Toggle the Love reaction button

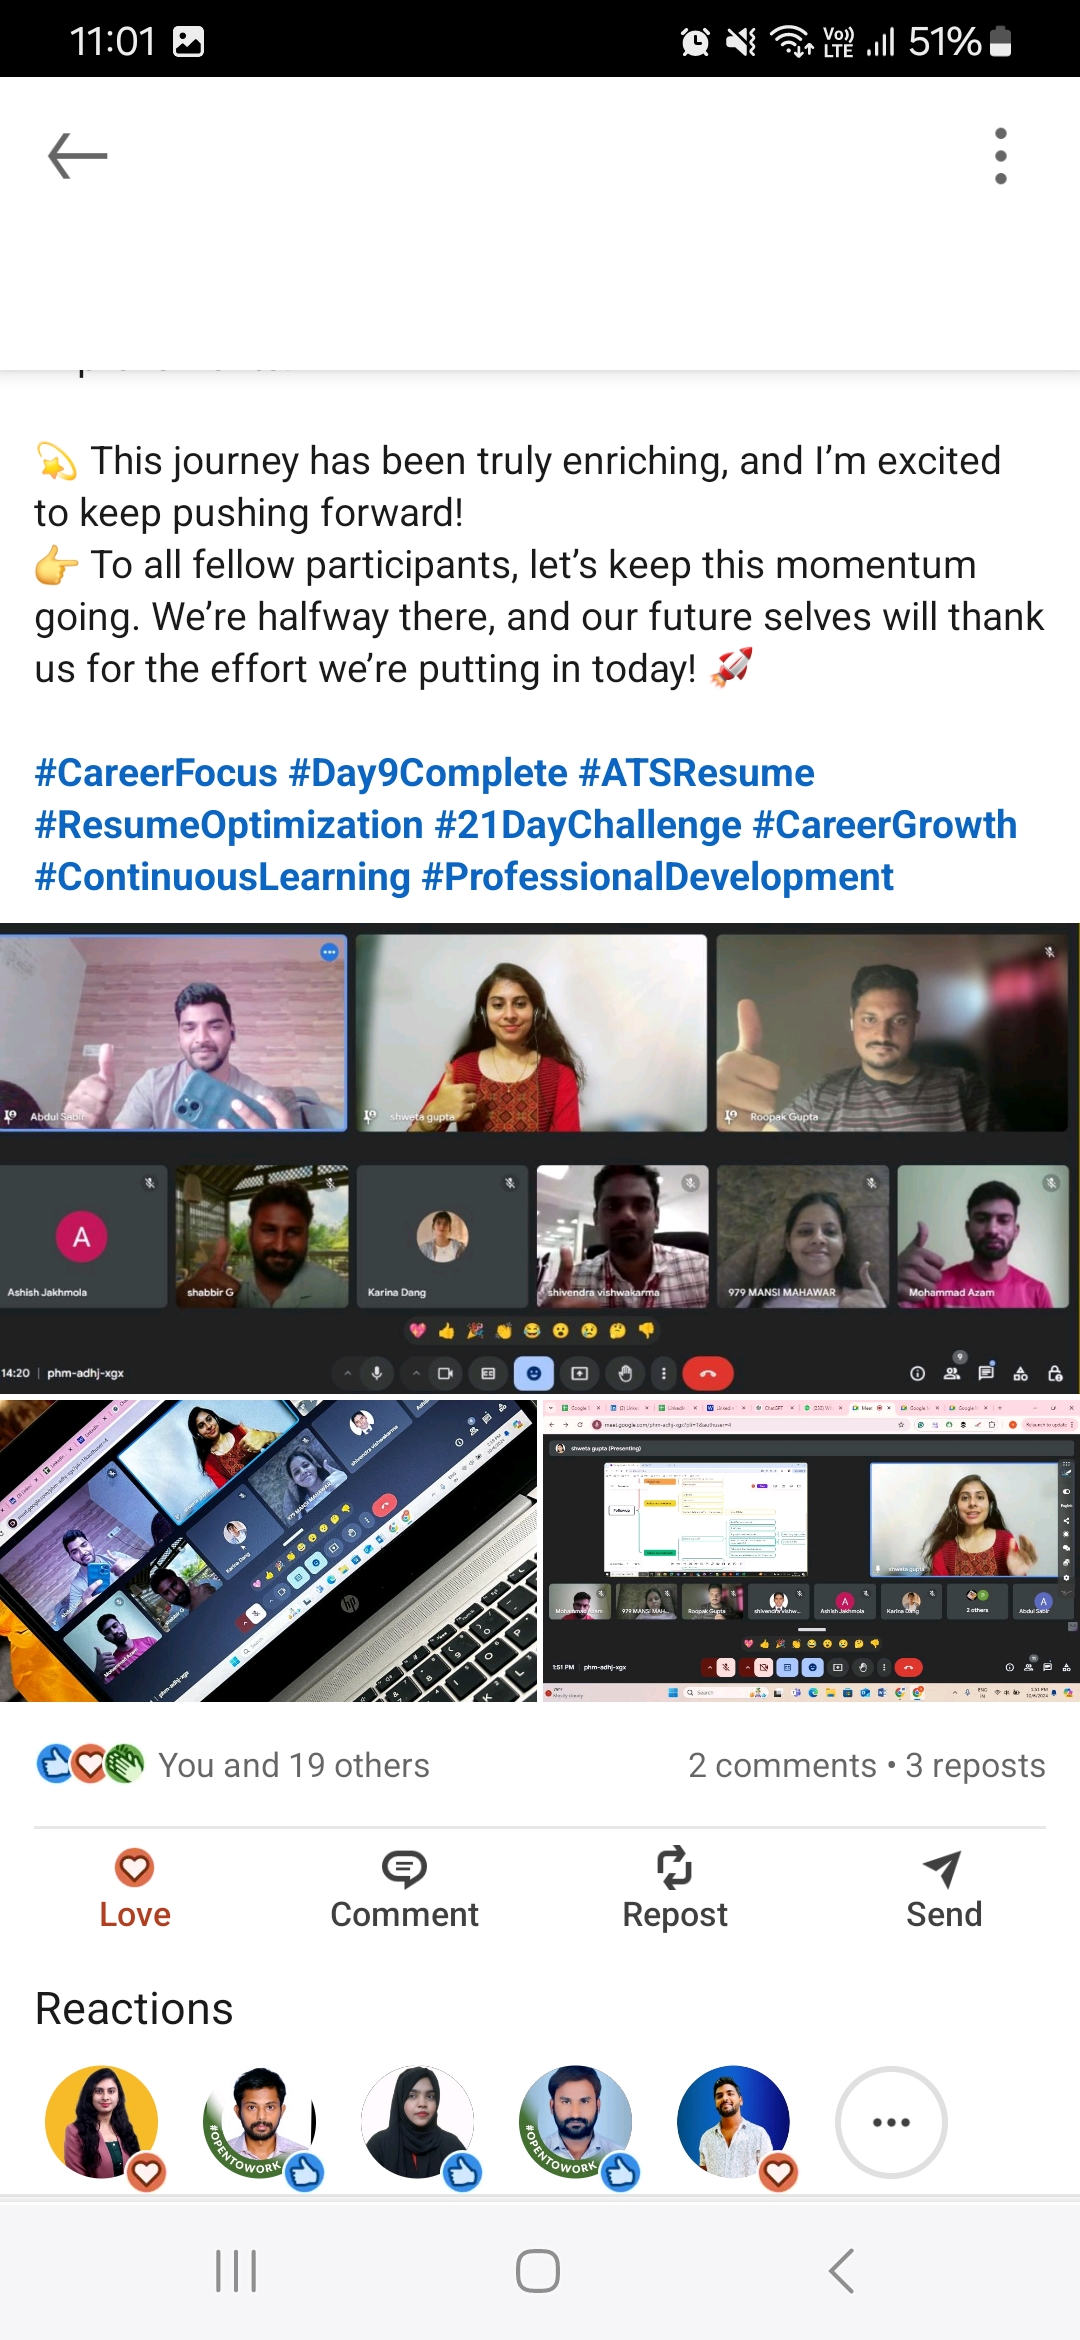(135, 1890)
